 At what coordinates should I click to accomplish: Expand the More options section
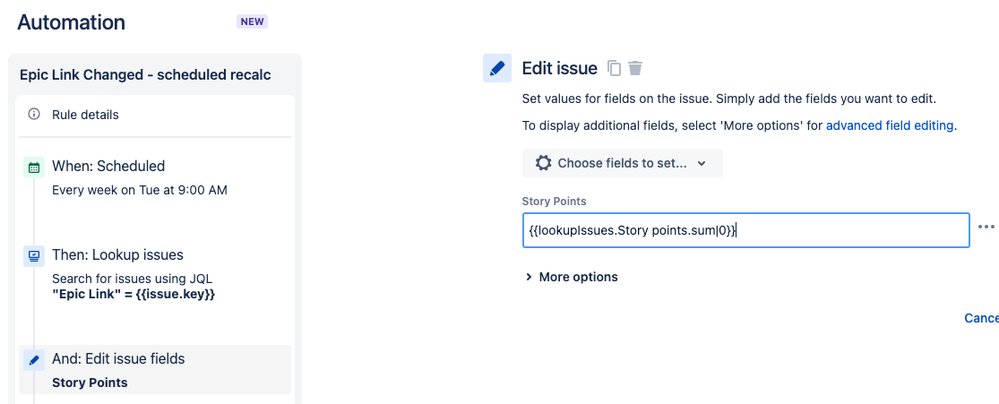pos(571,277)
